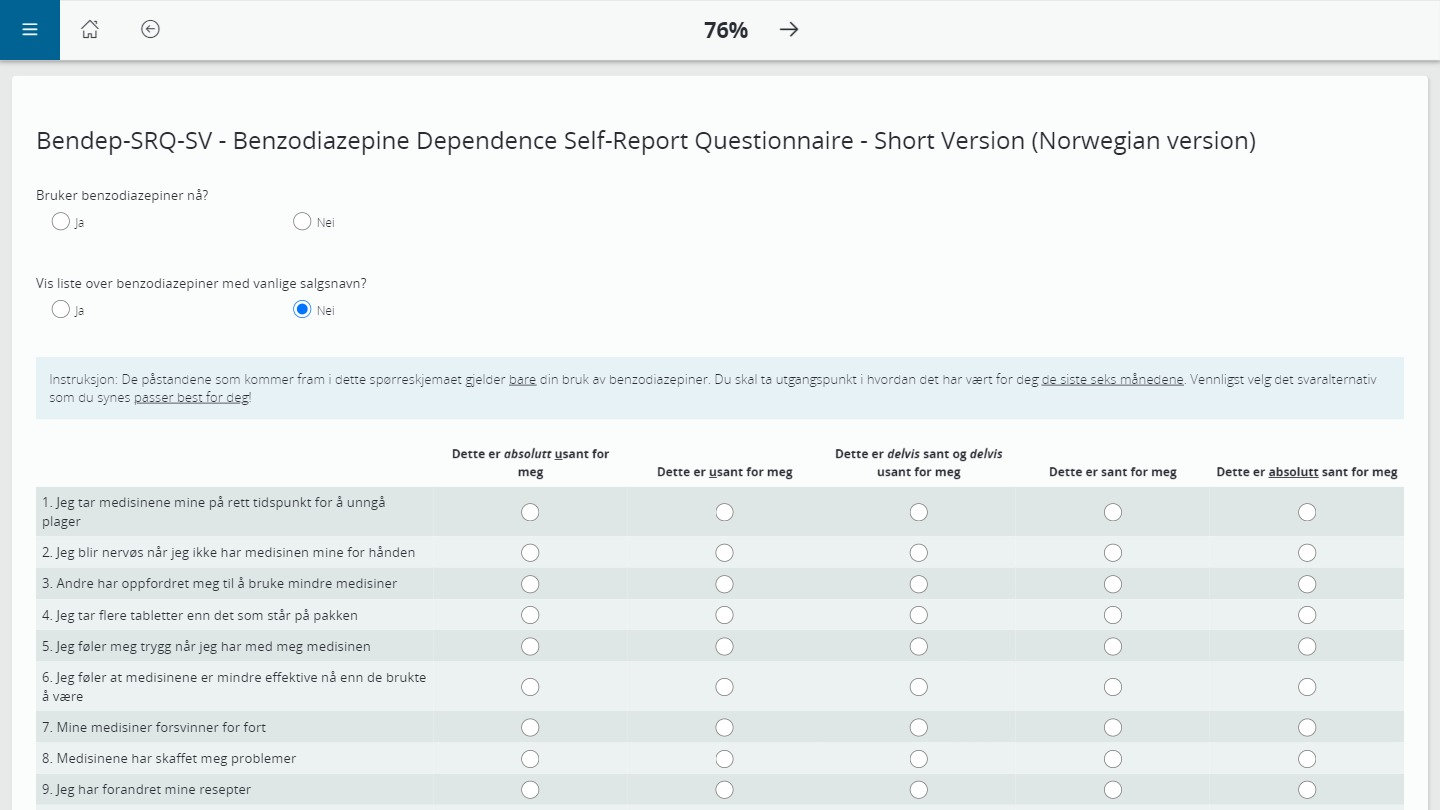Answer "Jeg har forandret mine resepter" with "delvis sant"
This screenshot has height=810, width=1440.
[918, 789]
